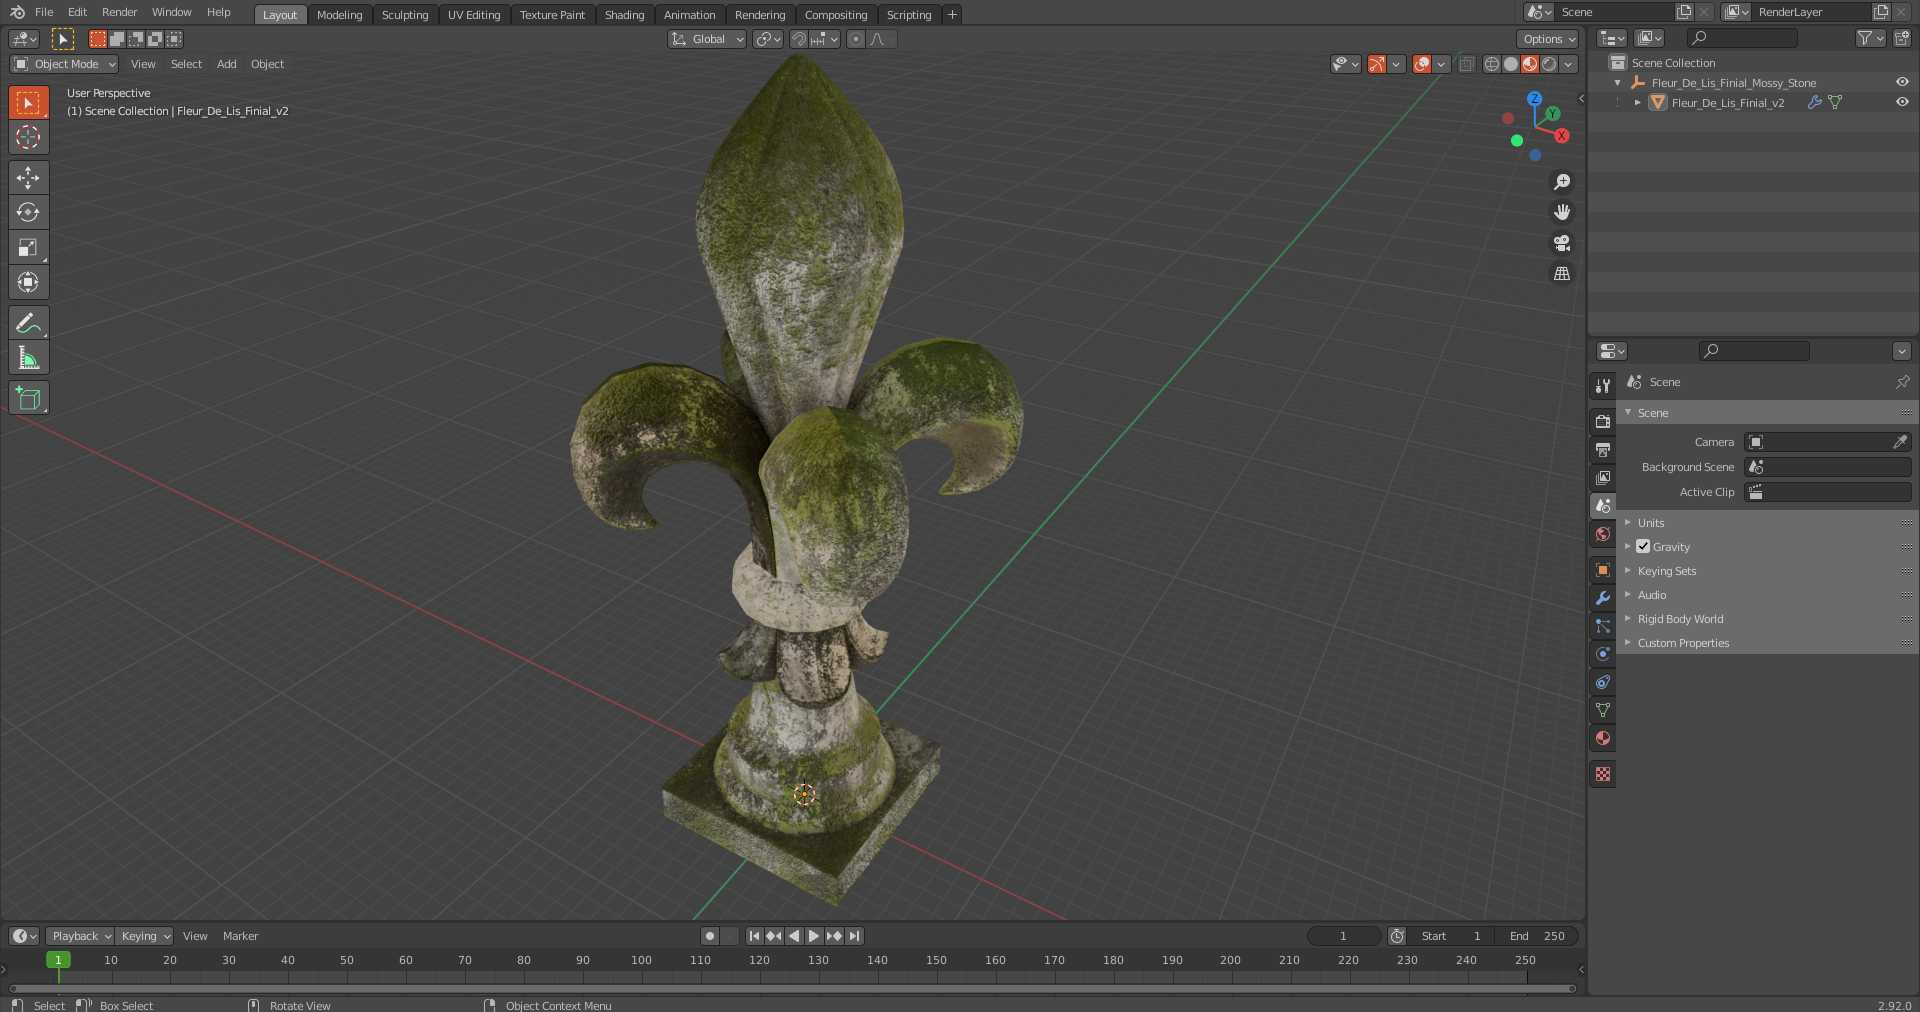Expand Fleur_De_Lis_Finial_v2 tree item
Viewport: 1920px width, 1012px height.
coord(1637,102)
